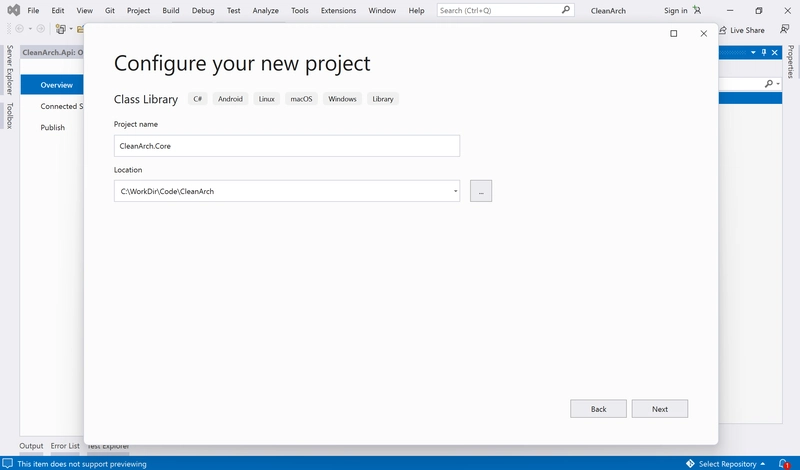The width and height of the screenshot is (800, 470).
Task: Browse for location with the ellipsis button
Action: click(x=481, y=191)
